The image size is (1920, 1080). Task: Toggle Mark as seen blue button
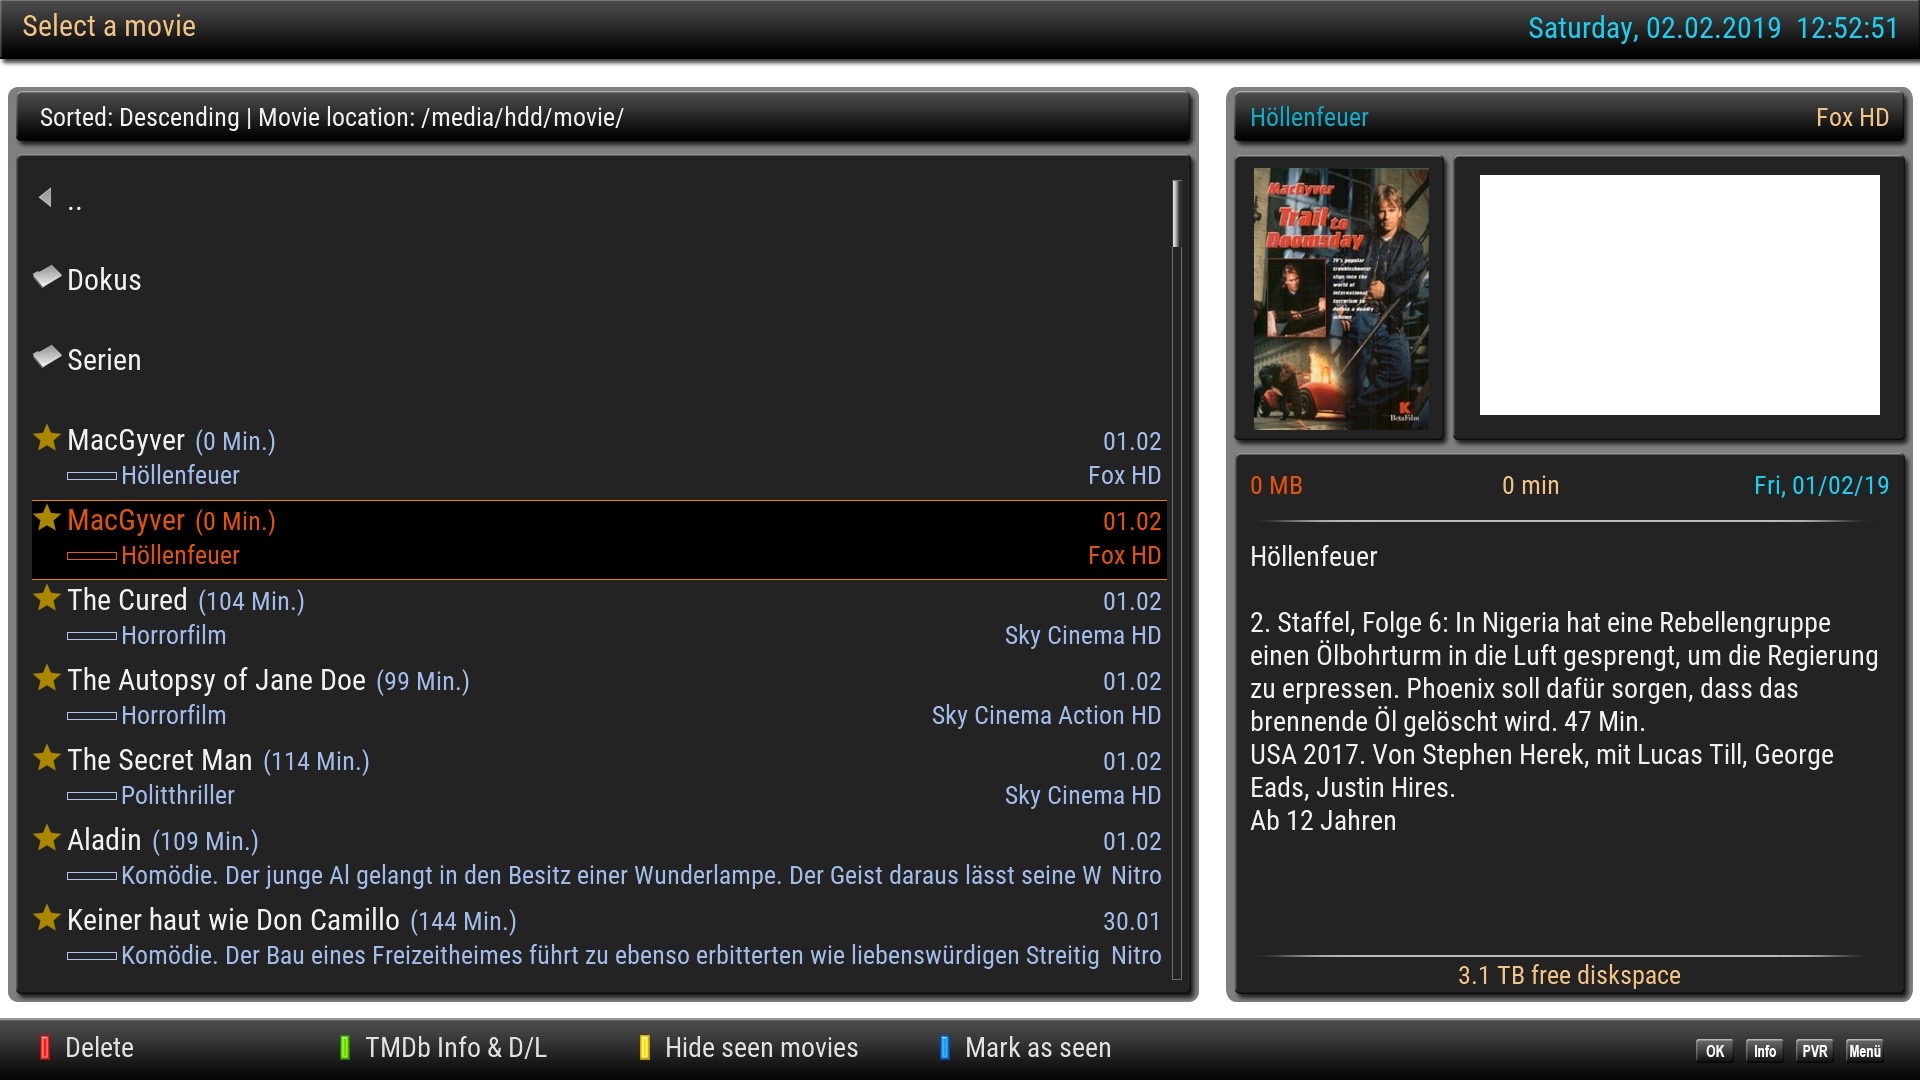pyautogui.click(x=945, y=1047)
